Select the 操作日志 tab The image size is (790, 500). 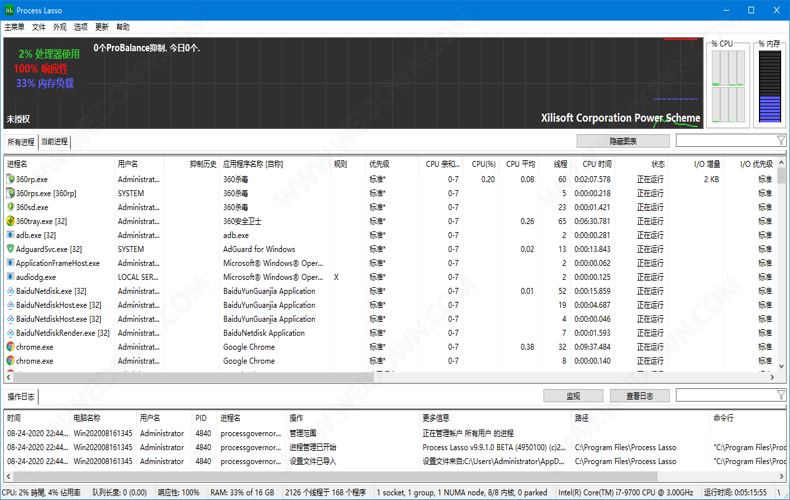coord(21,397)
